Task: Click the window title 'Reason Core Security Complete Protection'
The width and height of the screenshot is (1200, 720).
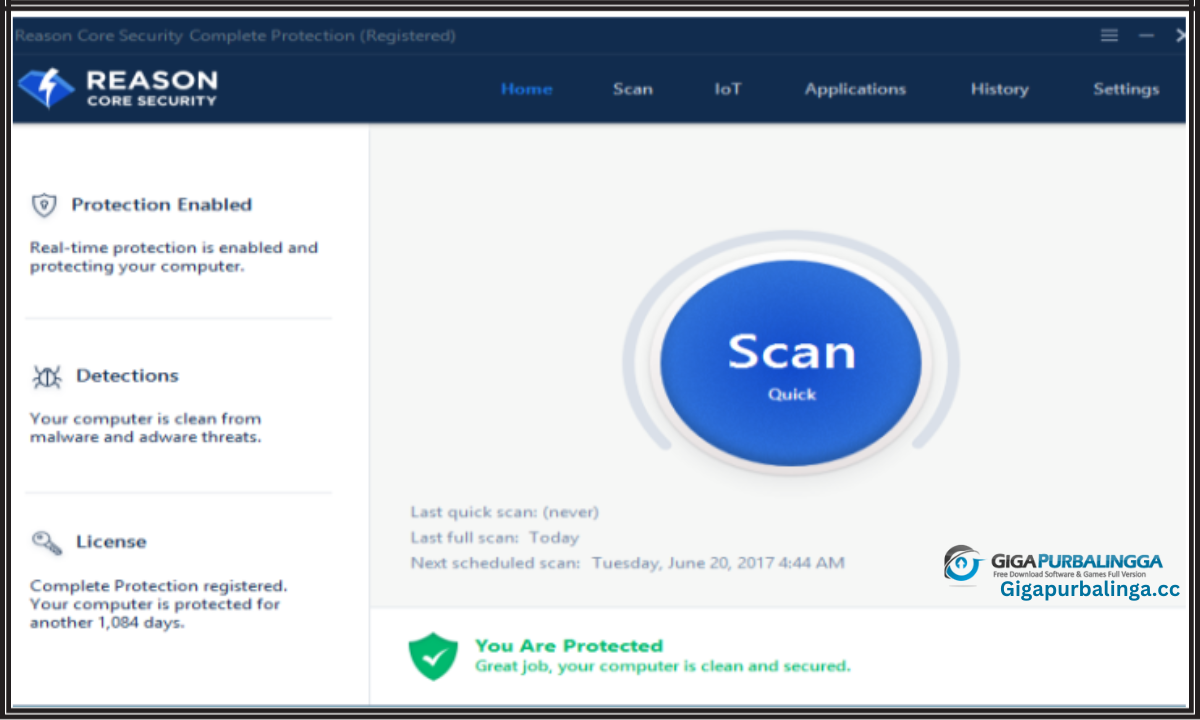Action: pyautogui.click(x=235, y=36)
